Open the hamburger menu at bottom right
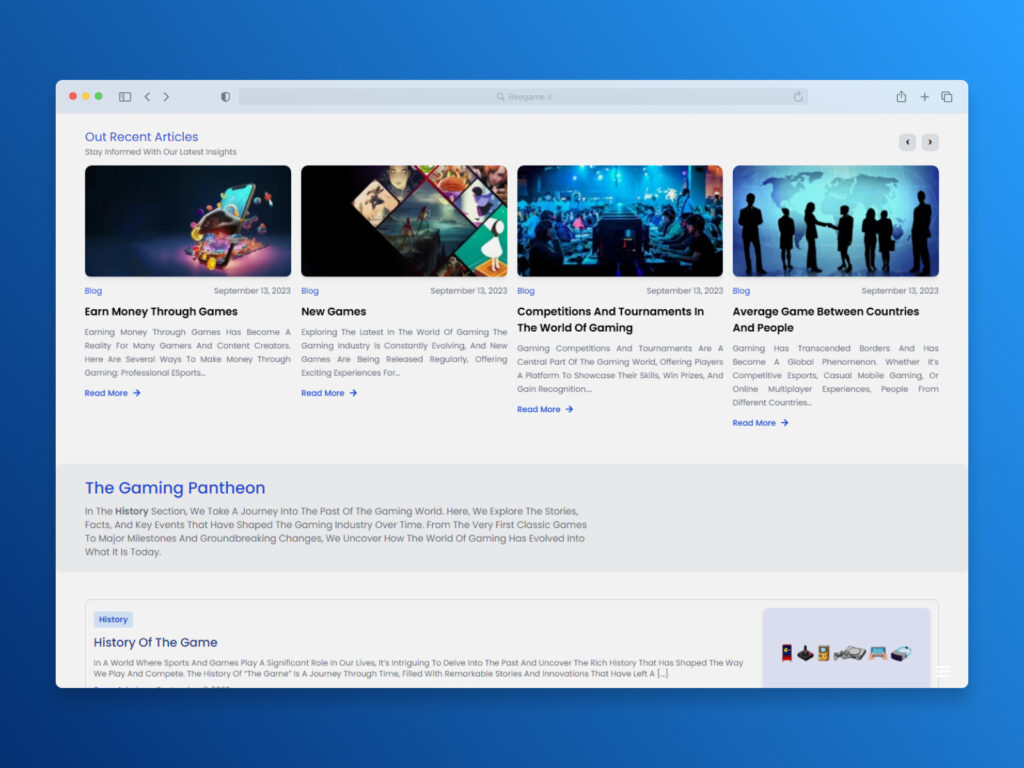Viewport: 1024px width, 768px height. click(x=942, y=672)
